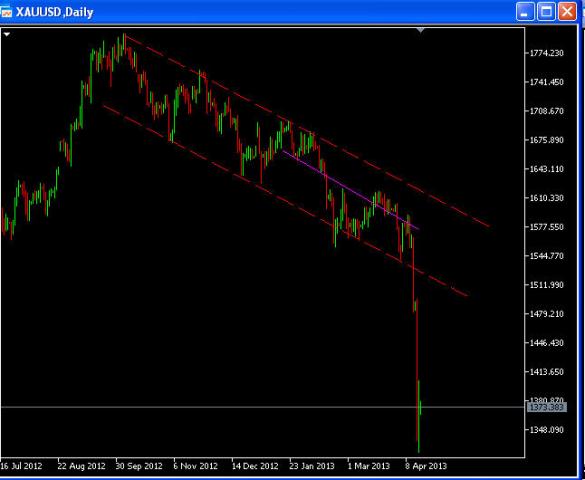Click the 1373.383 current price label
The image size is (585, 480).
[547, 407]
